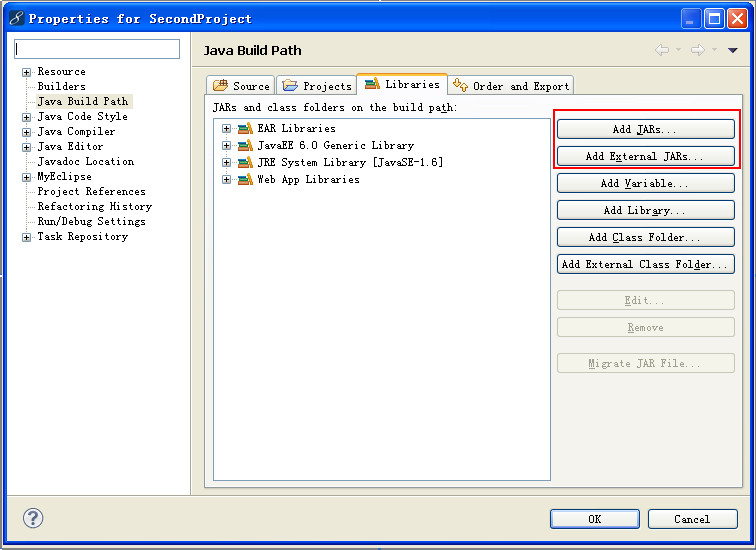Viewport: 756px width, 550px height.
Task: Click Add Class Folder... button
Action: coord(646,237)
